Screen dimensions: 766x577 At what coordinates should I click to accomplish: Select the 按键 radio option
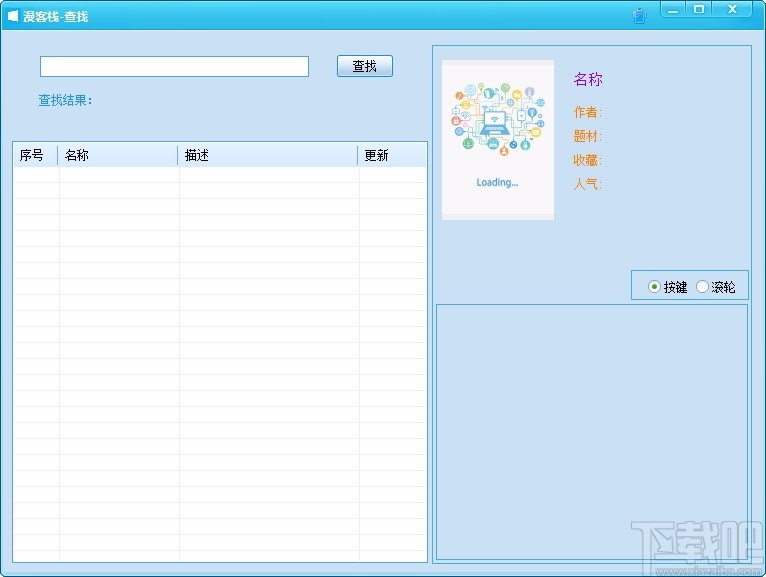pos(667,287)
